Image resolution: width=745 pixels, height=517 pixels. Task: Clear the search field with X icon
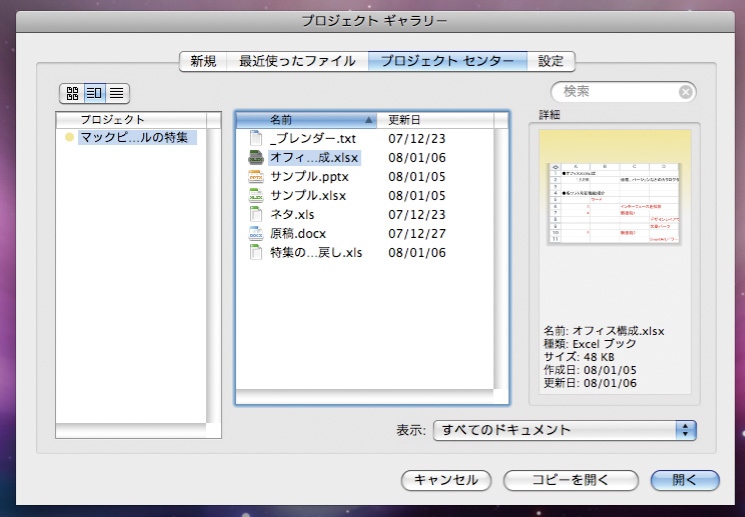click(x=685, y=92)
